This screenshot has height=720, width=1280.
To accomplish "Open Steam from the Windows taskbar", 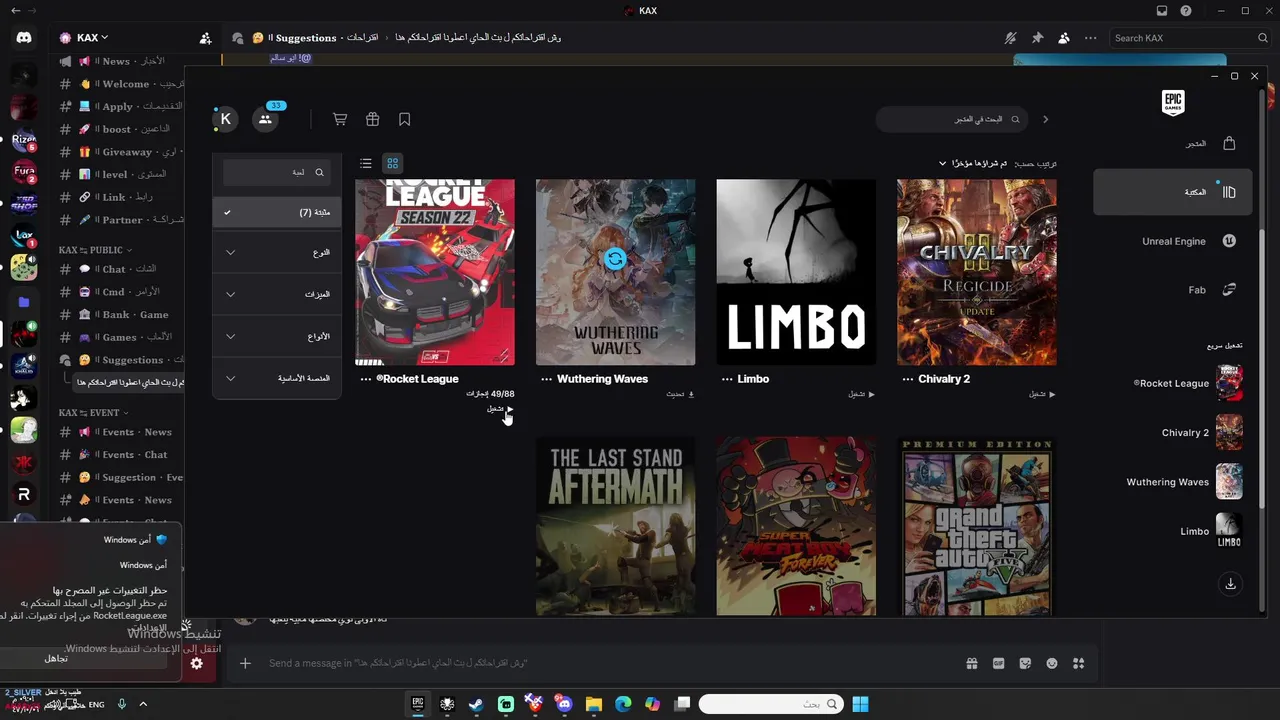I will point(476,705).
